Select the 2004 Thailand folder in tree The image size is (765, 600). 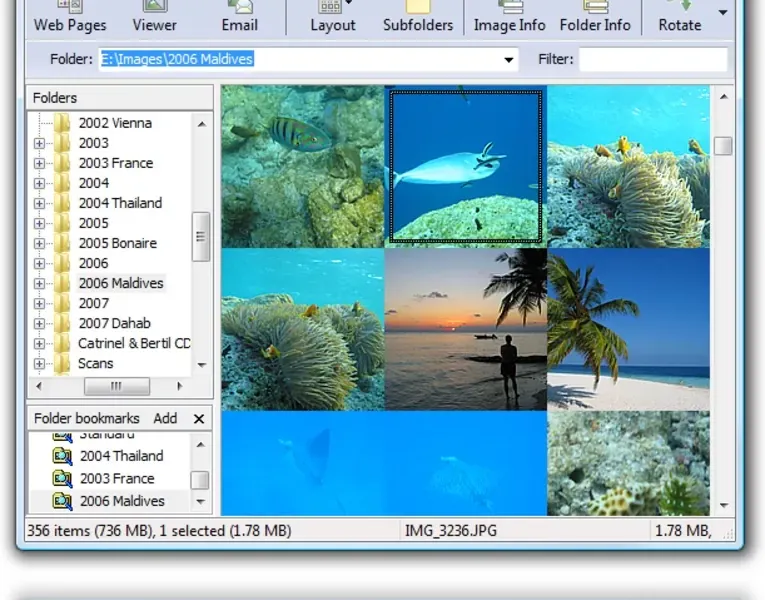[120, 203]
